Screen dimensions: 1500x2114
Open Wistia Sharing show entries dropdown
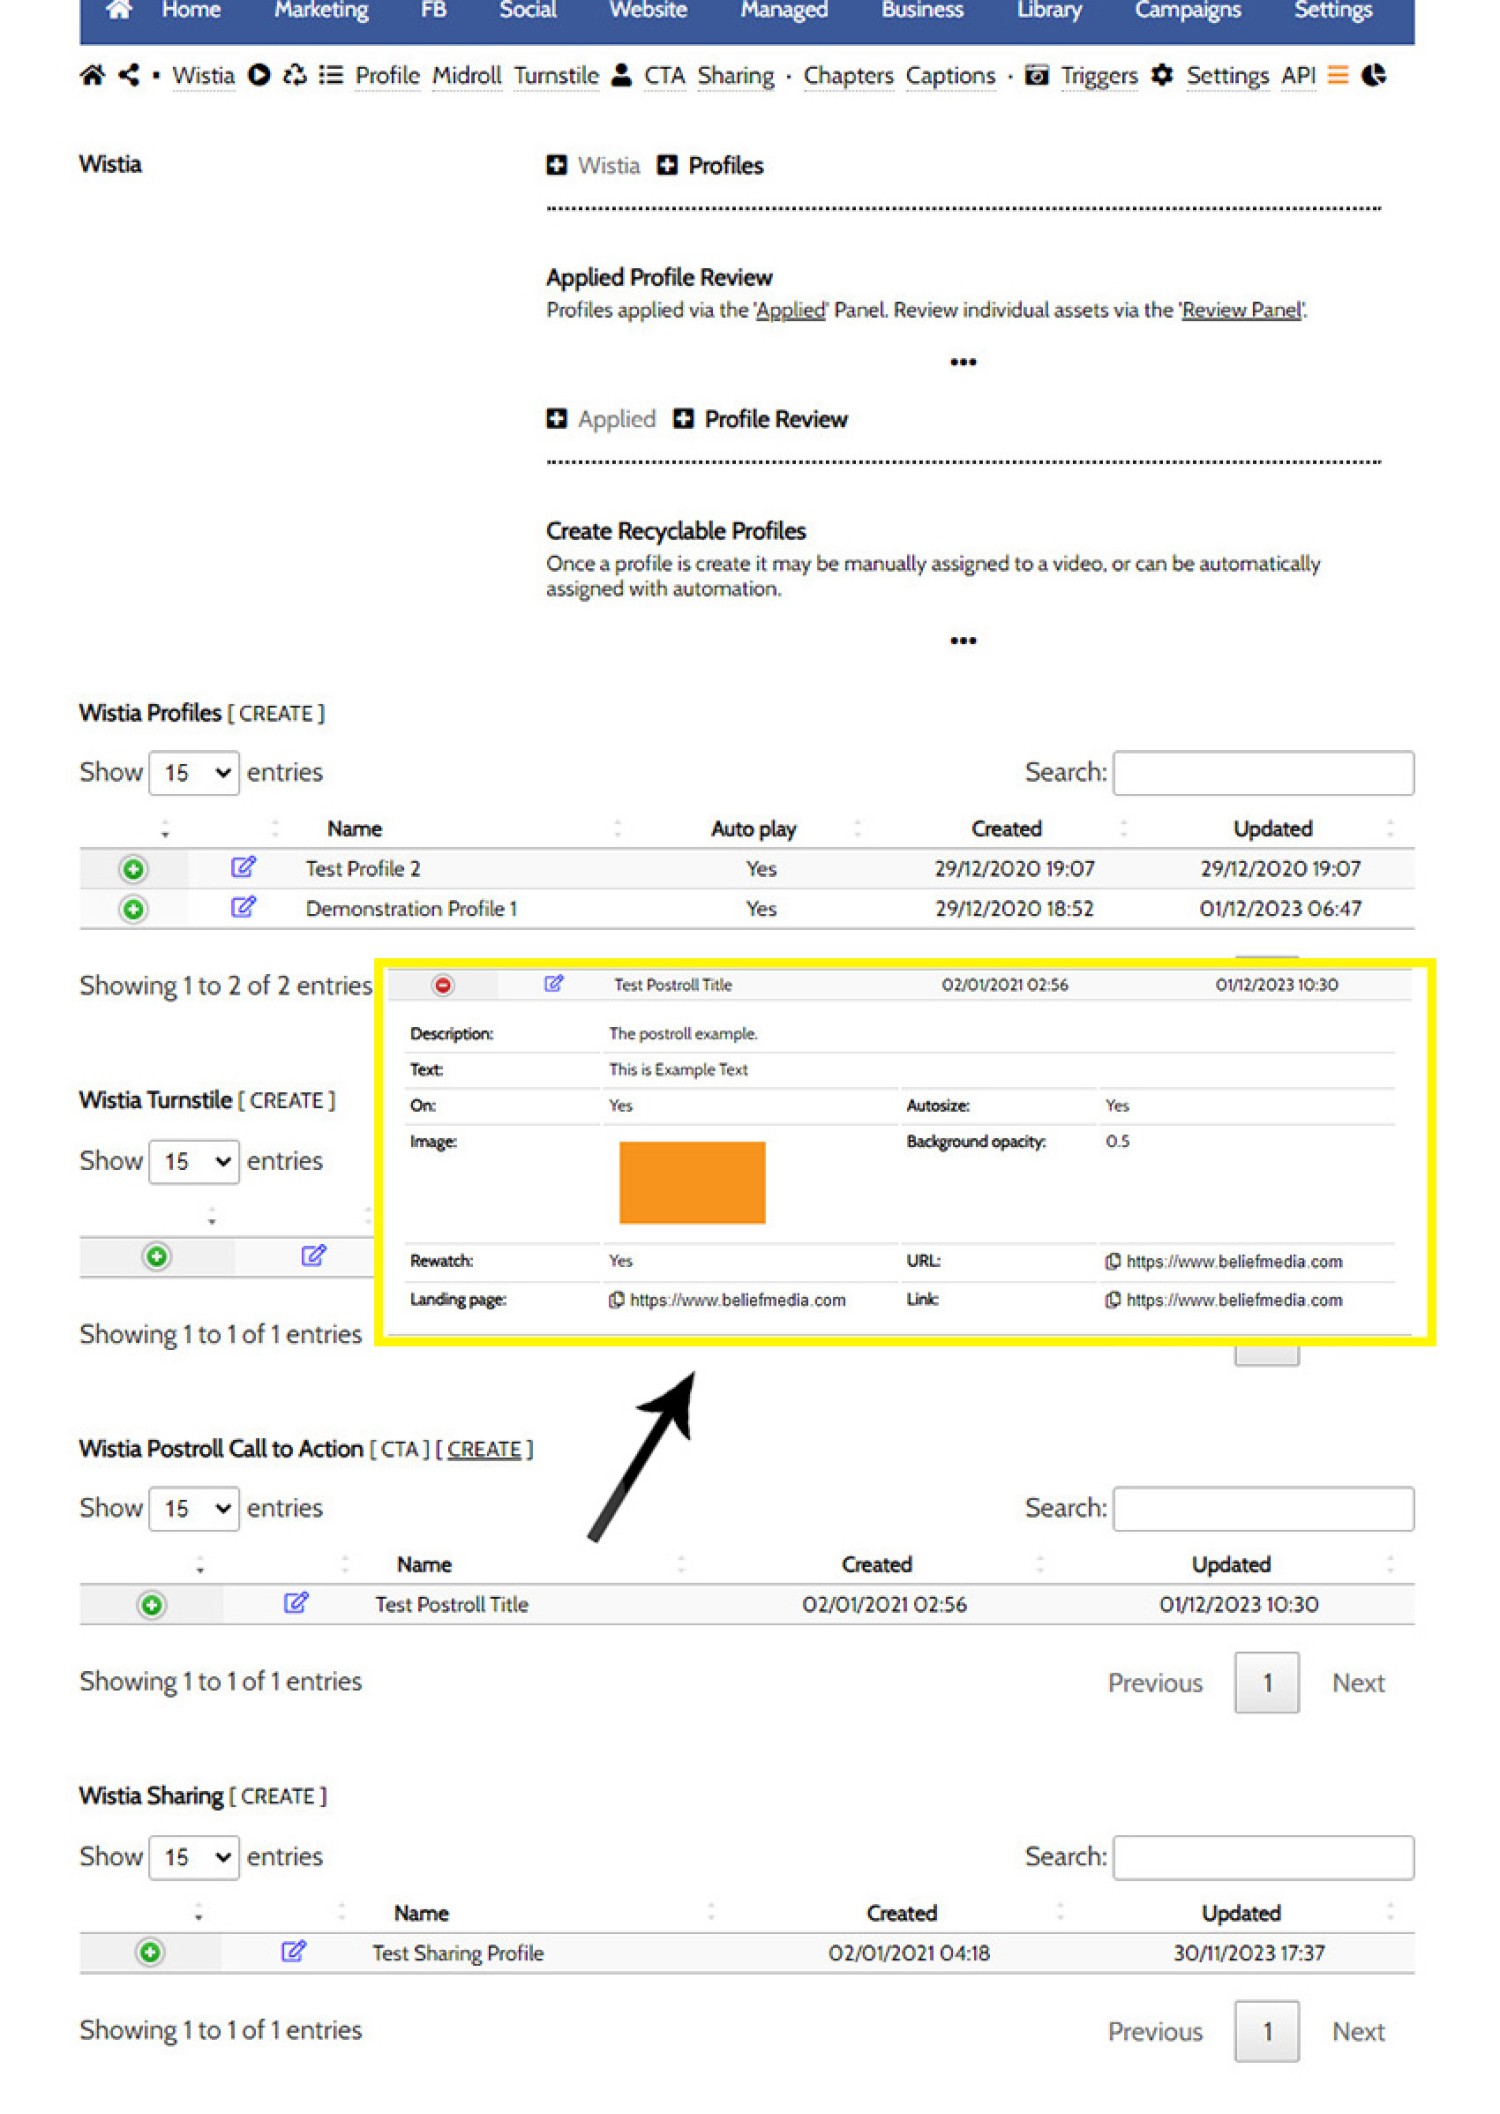[194, 1857]
